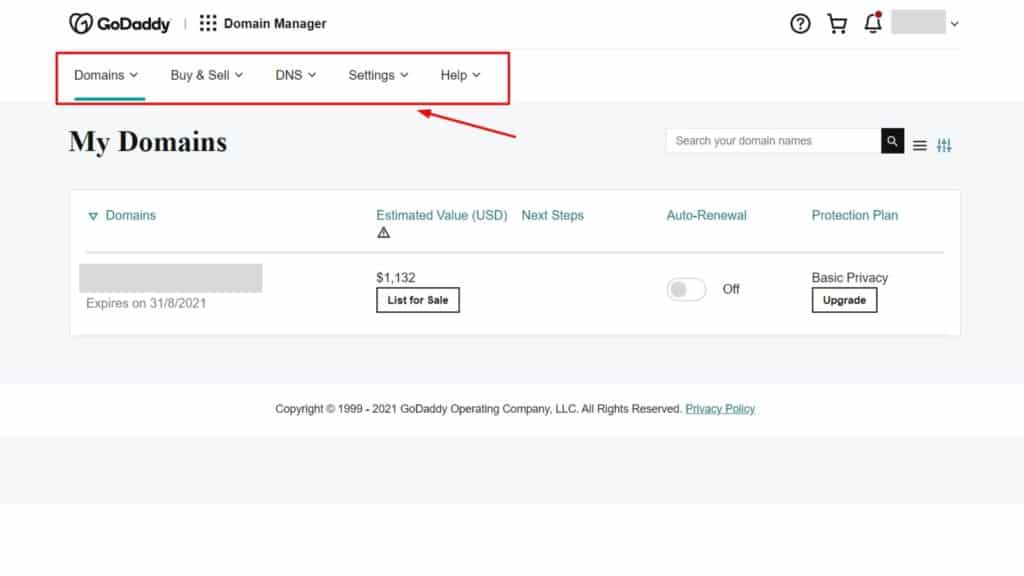Viewport: 1024px width, 576px height.
Task: Toggle Auto-Renewal switch on
Action: click(686, 289)
